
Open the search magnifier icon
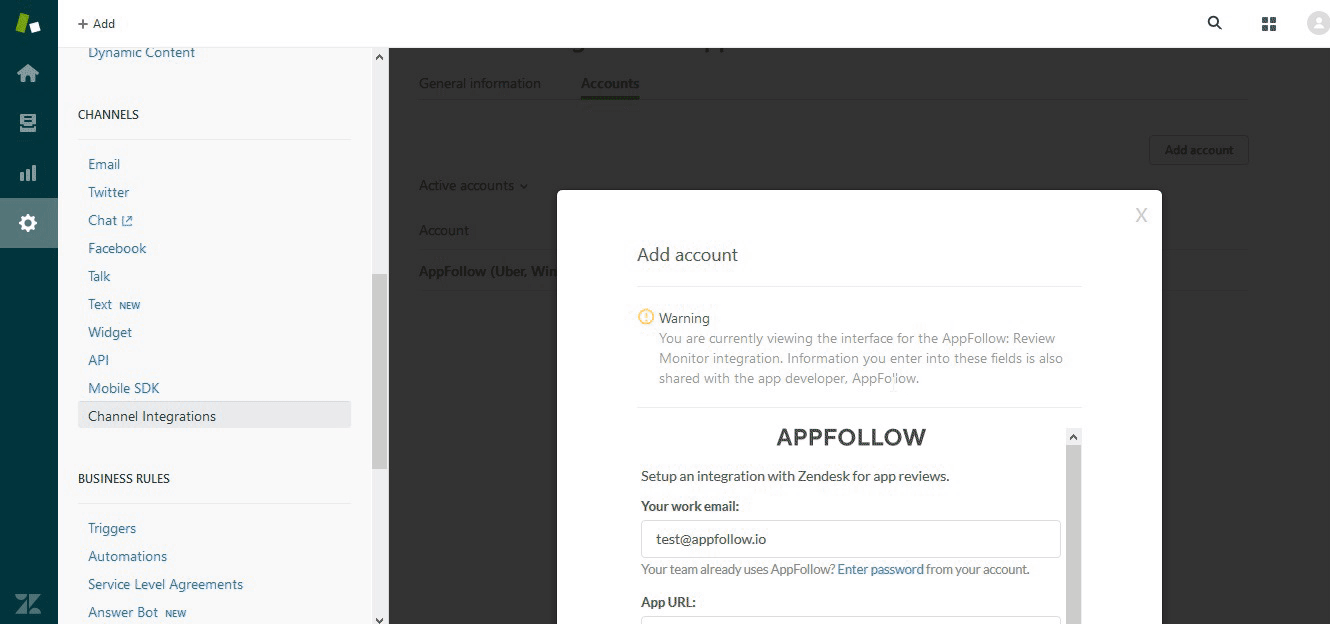coord(1215,23)
